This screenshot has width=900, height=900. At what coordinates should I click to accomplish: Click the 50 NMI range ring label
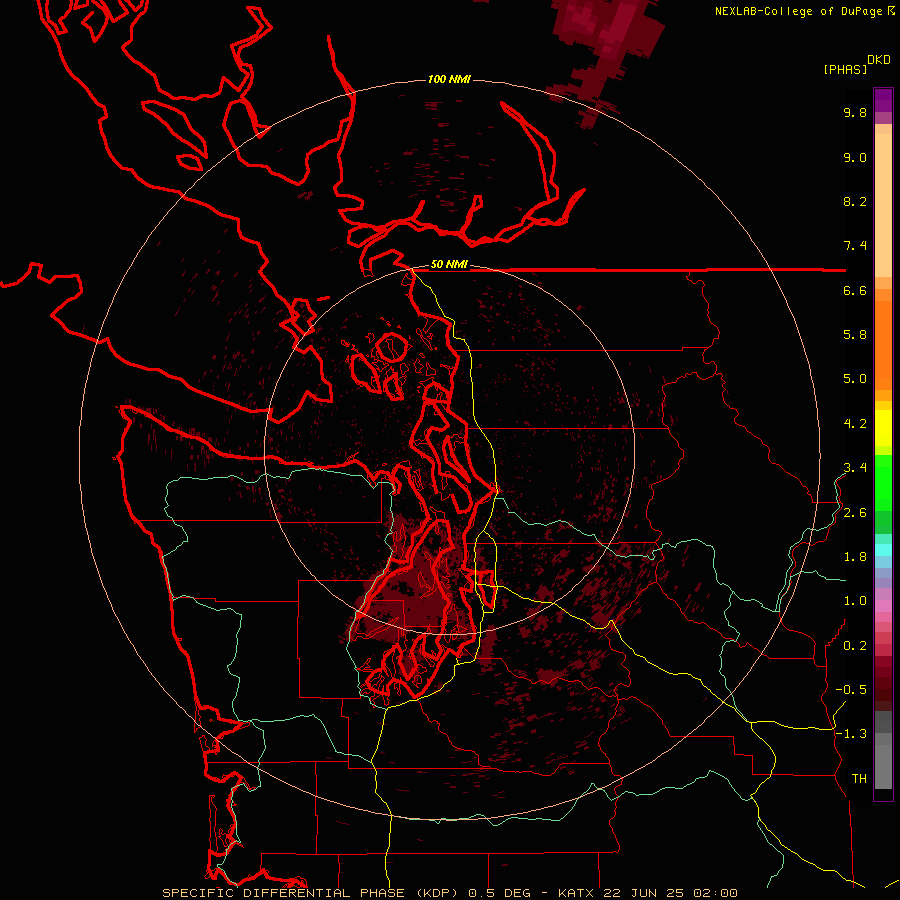tap(449, 265)
